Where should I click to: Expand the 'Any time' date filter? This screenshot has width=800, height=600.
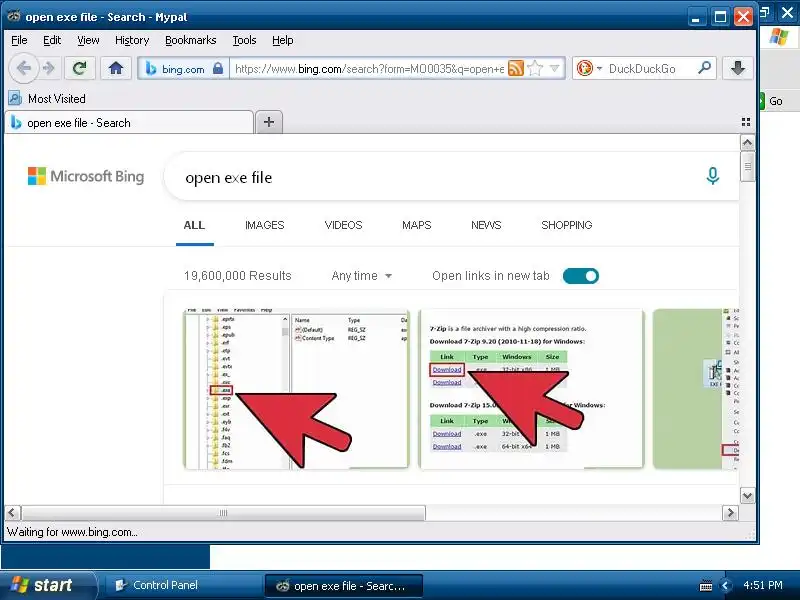tap(361, 276)
